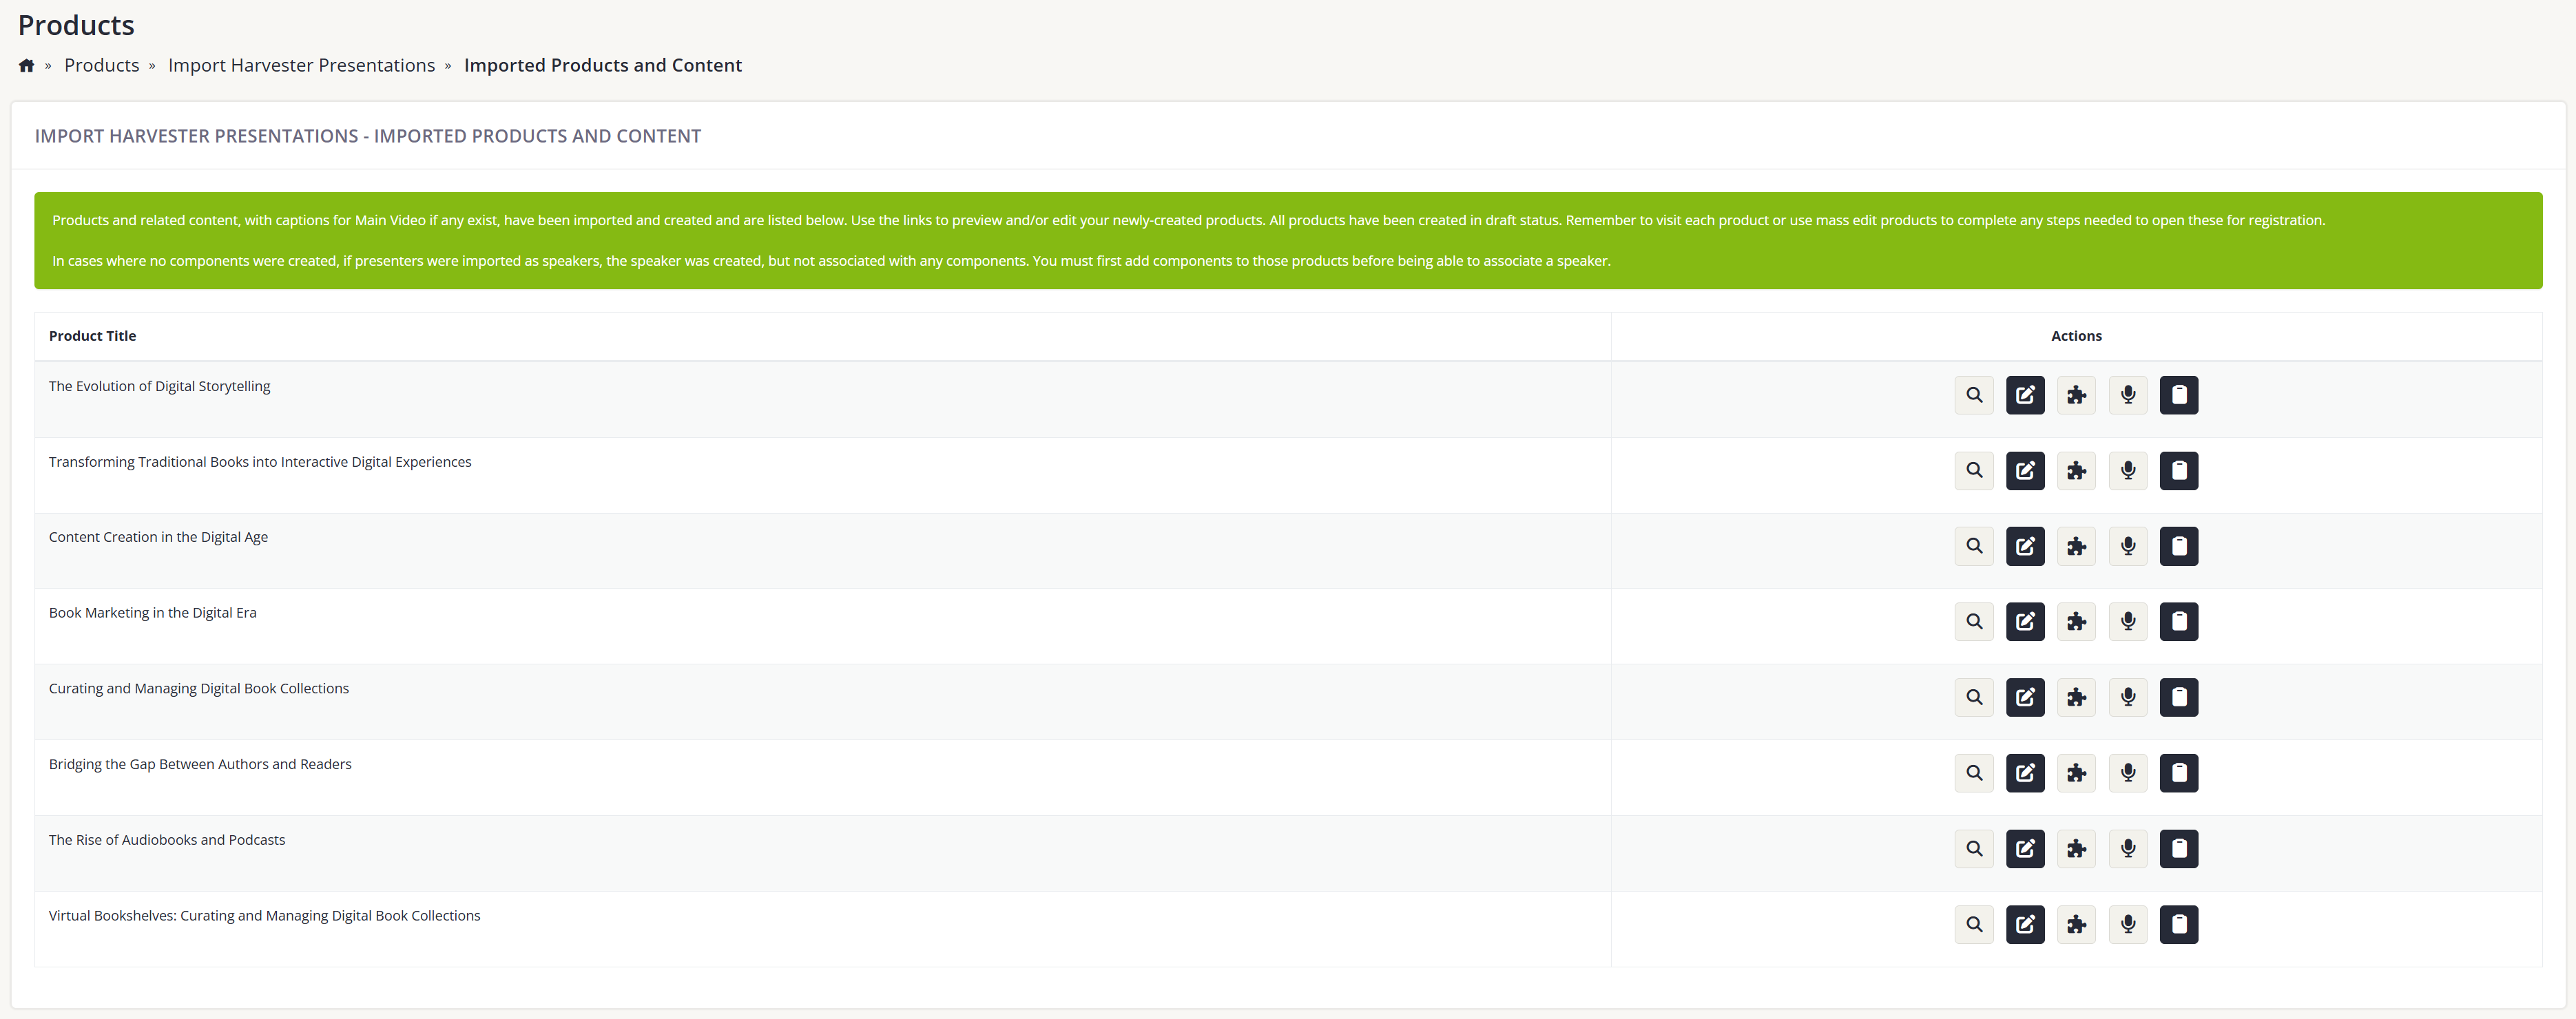2576x1019 pixels.
Task: Edit Bridging the Gap Between Authors product
Action: [2024, 773]
